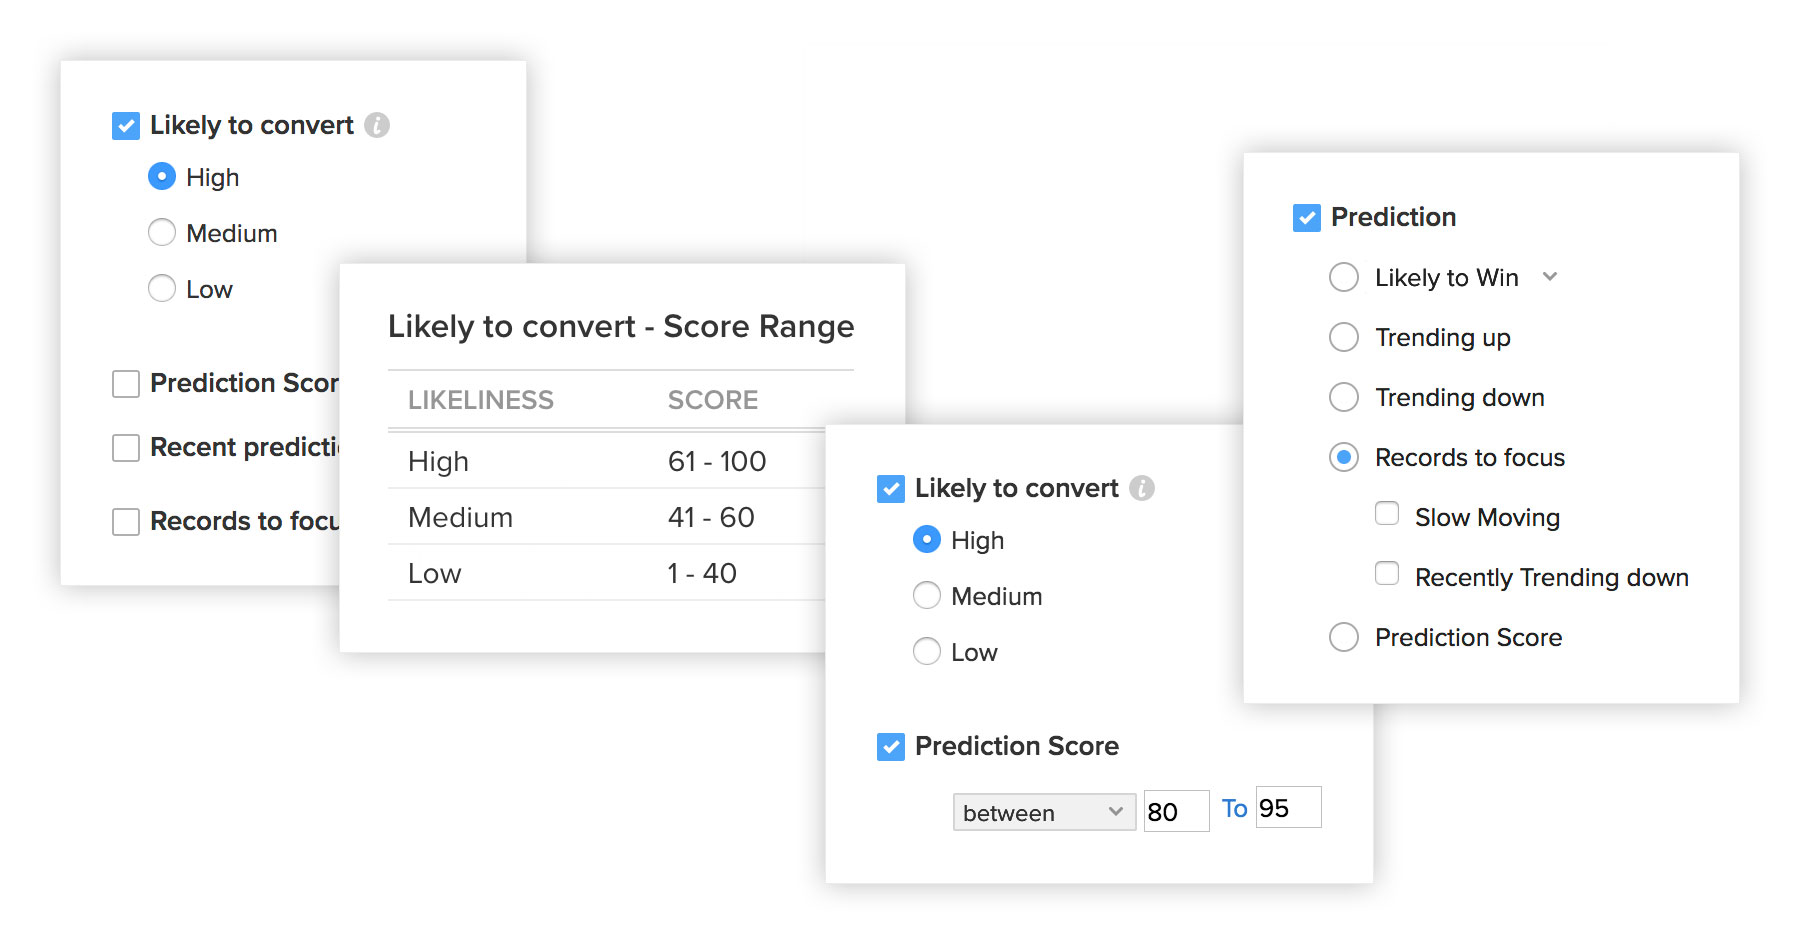
Task: Click info icon beside center Likely to convert
Action: click(x=1142, y=488)
